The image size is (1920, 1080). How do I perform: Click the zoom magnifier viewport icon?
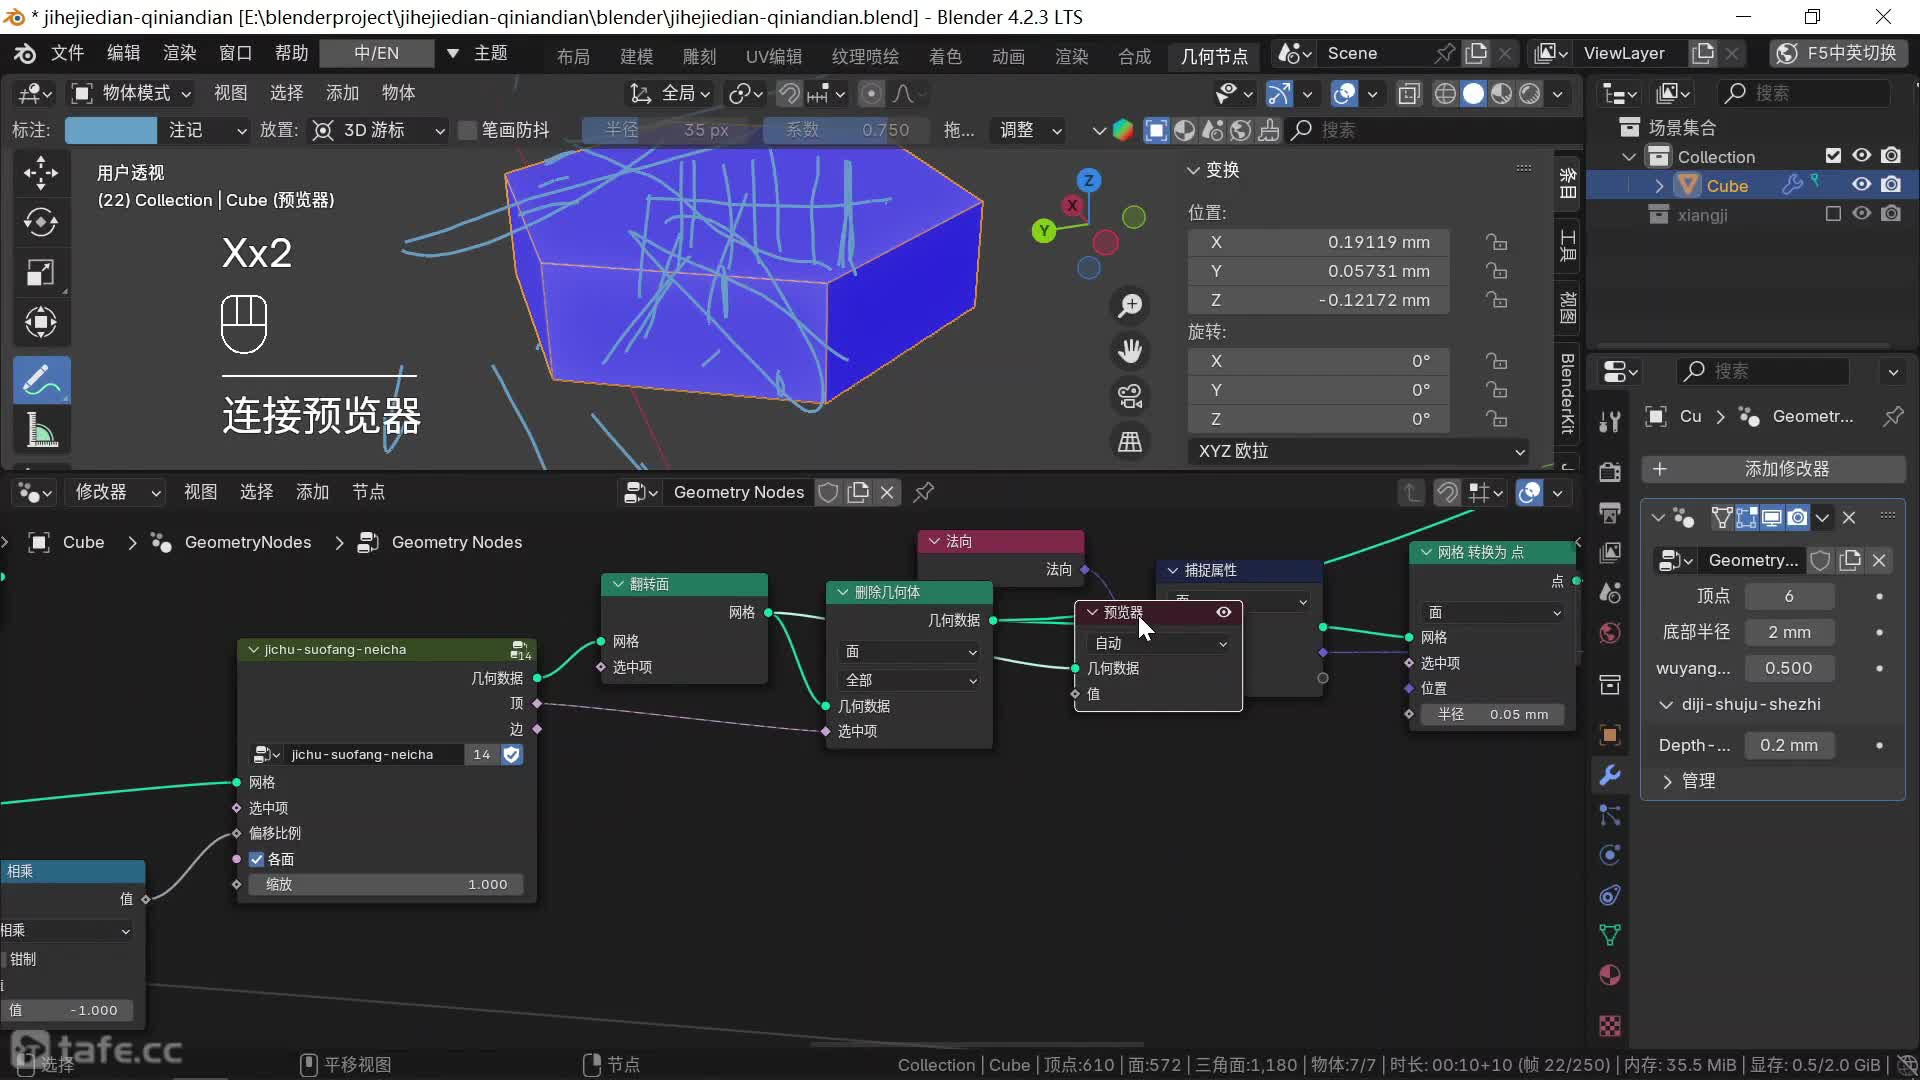[1130, 305]
